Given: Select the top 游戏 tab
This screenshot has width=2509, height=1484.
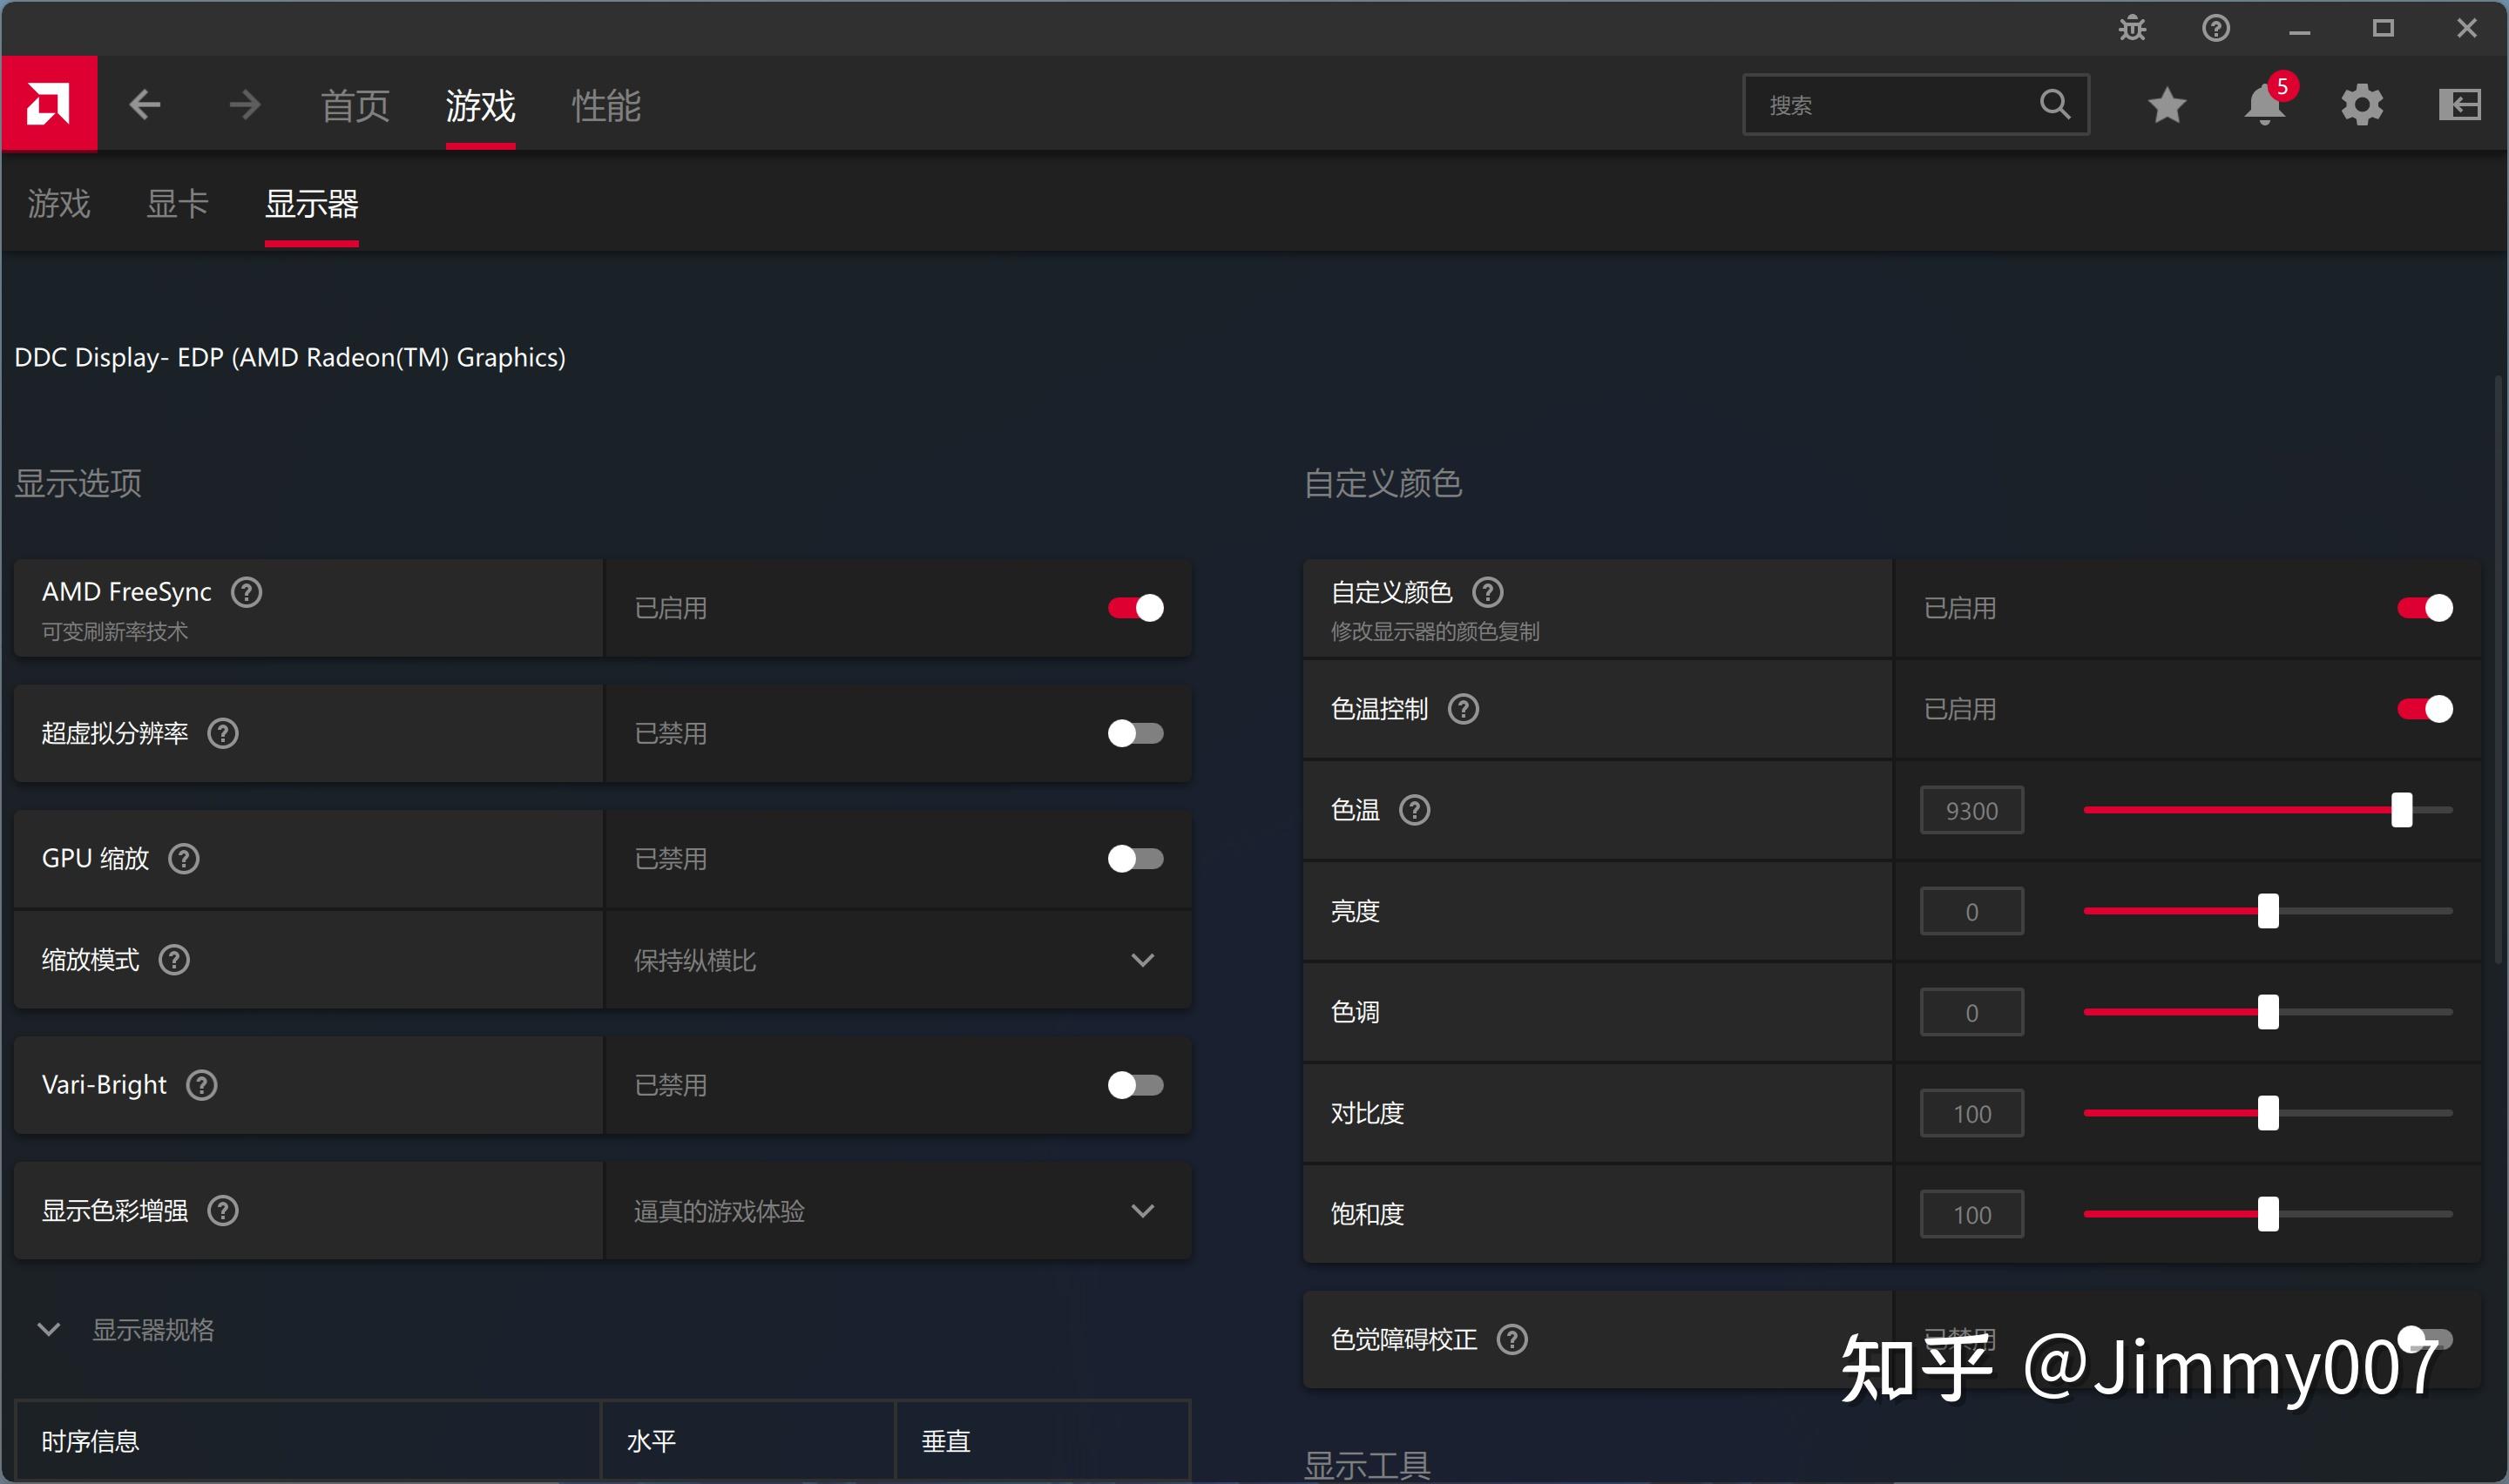Looking at the screenshot, I should (x=480, y=105).
